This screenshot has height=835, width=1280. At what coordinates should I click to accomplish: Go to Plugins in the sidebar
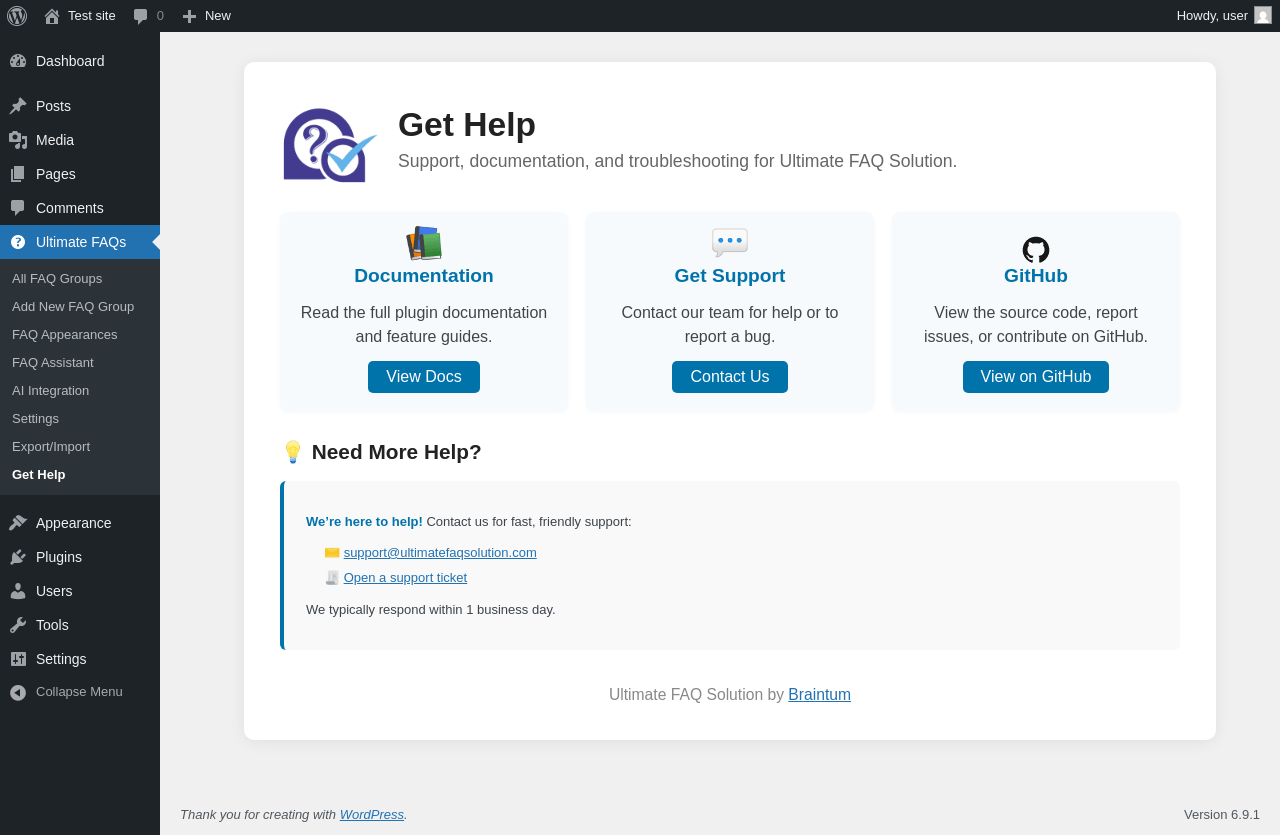click(x=80, y=557)
